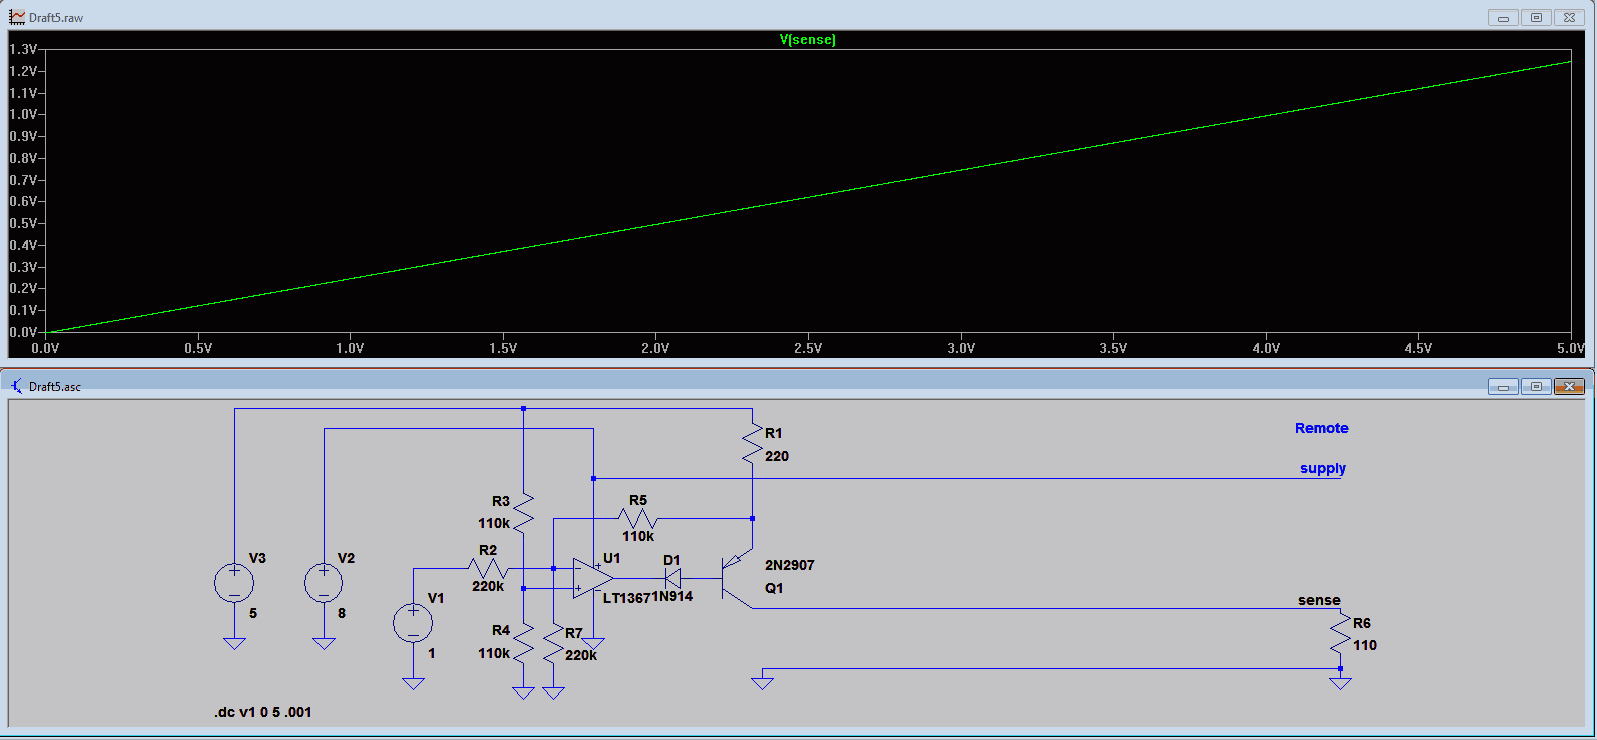Select the U1 op-amp triangle symbol
The width and height of the screenshot is (1597, 740).
[x=593, y=578]
